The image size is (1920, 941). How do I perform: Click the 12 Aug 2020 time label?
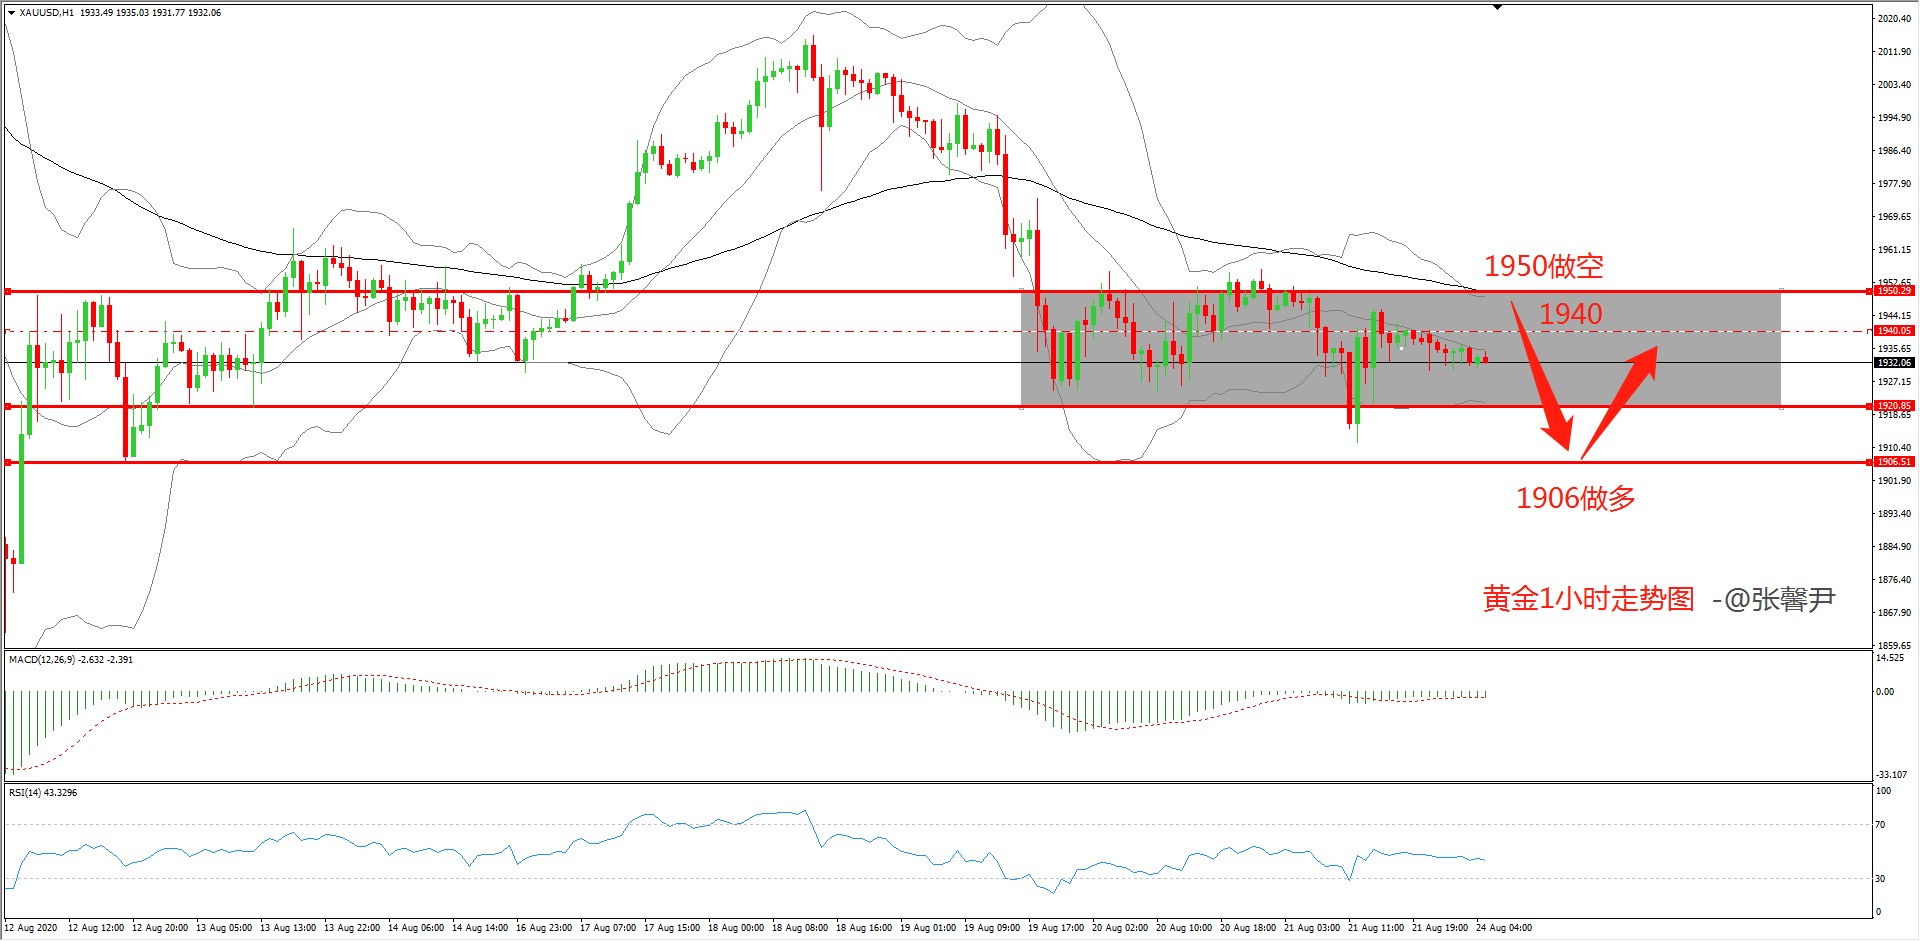[31, 928]
